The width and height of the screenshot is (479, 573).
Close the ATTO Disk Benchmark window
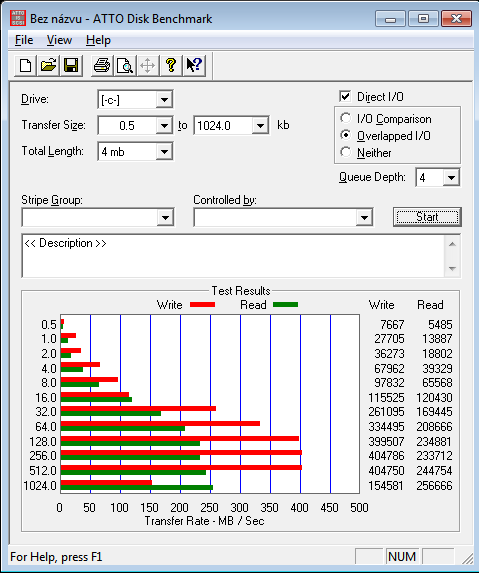coord(456,19)
